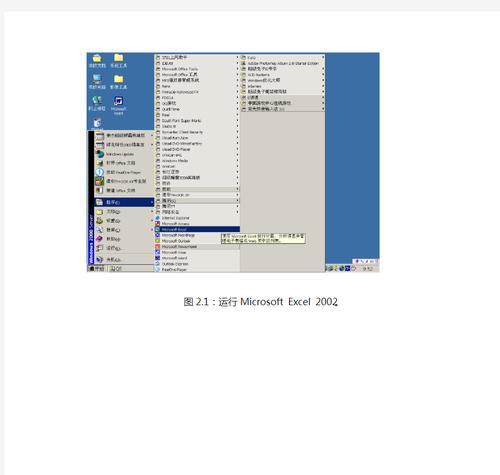Image resolution: width=500 pixels, height=475 pixels.
Task: Select the Microsoft Word desktop shortcut
Action: (118, 105)
